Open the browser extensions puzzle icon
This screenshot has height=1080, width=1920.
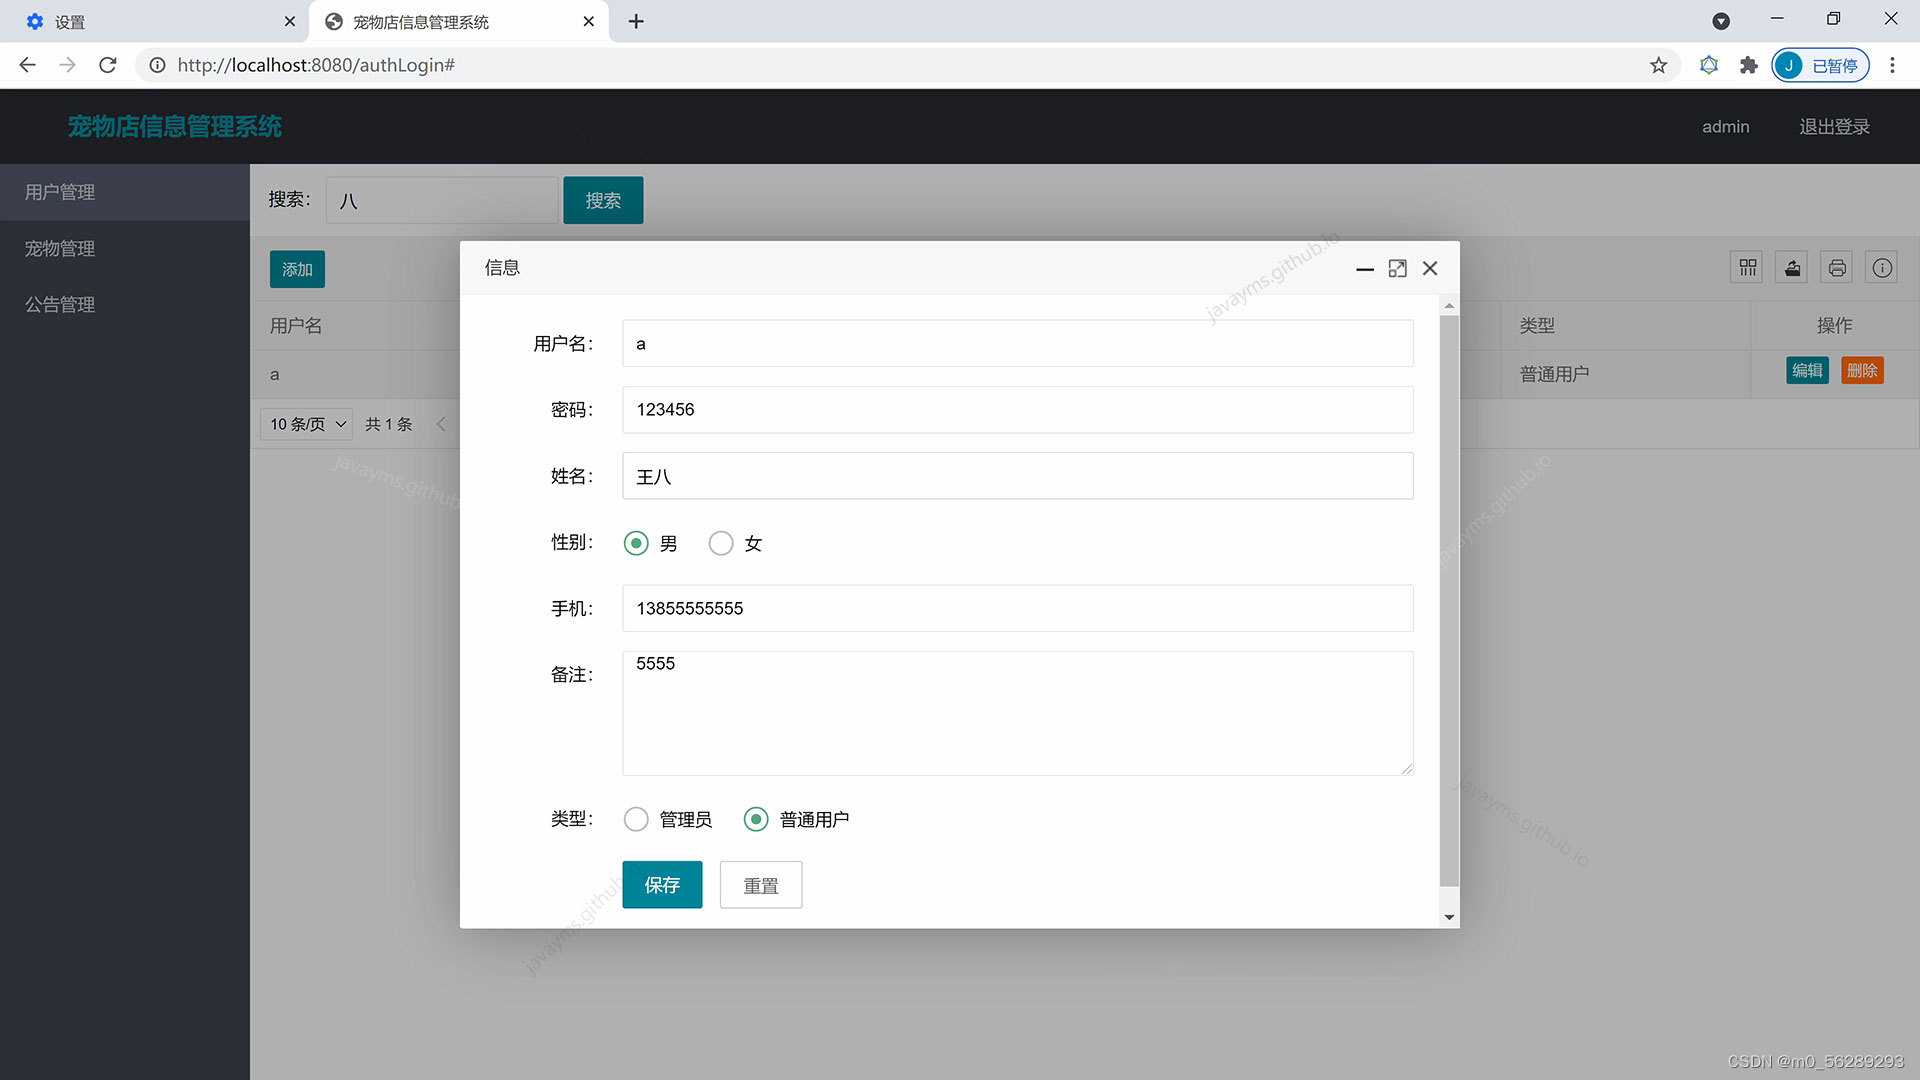pos(1748,65)
